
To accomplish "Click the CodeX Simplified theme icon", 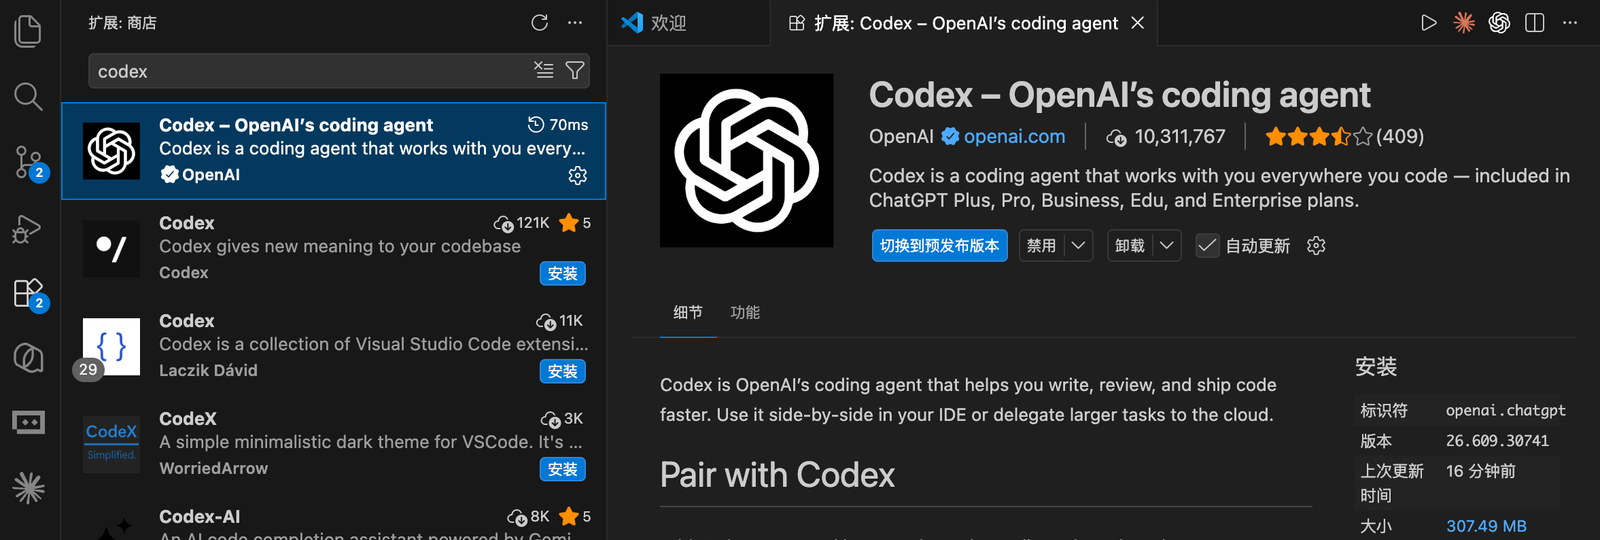I will 111,444.
